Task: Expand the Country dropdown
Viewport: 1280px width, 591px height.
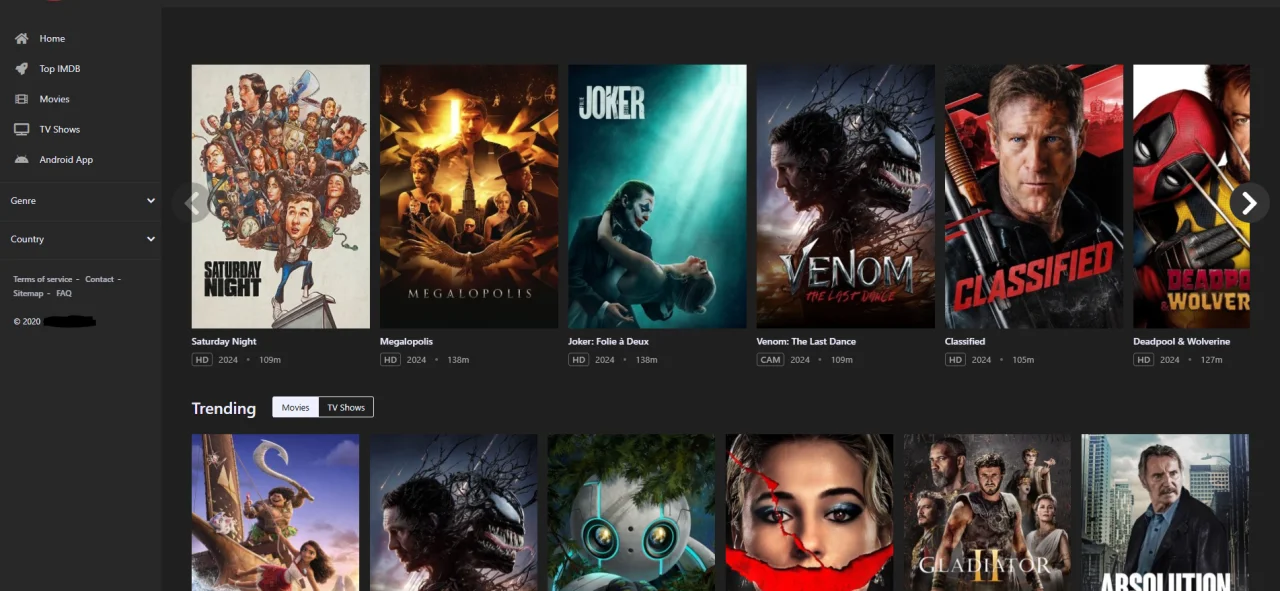Action: 81,239
